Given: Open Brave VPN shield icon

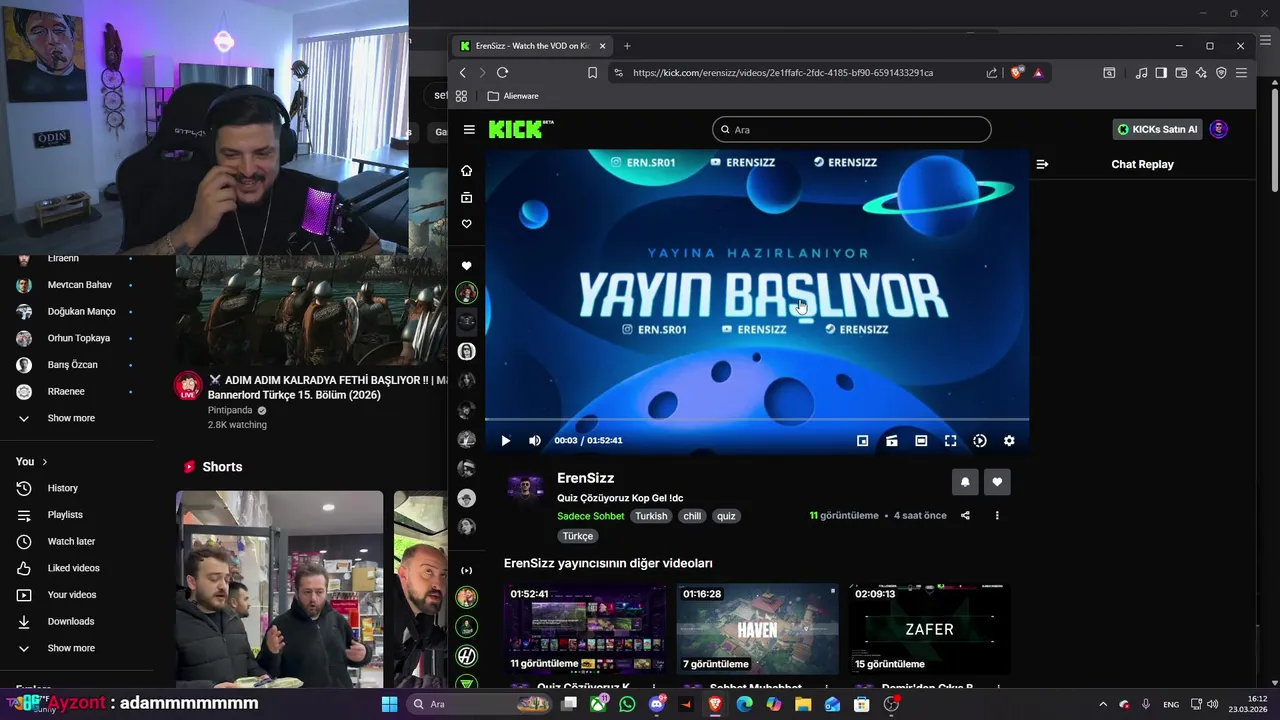Looking at the screenshot, I should coord(1221,73).
